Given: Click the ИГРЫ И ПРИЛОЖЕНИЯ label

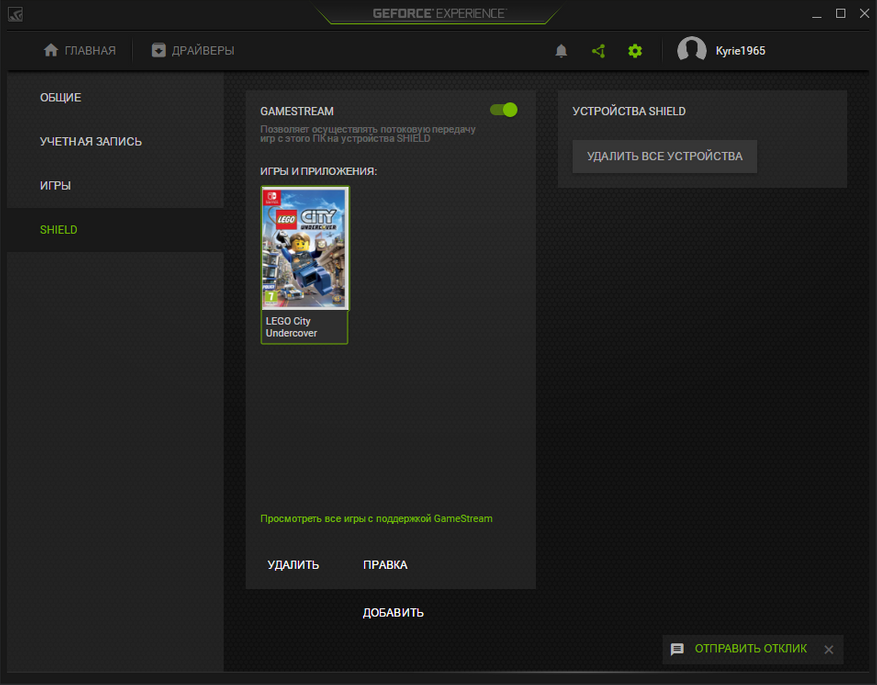Looking at the screenshot, I should point(318,171).
